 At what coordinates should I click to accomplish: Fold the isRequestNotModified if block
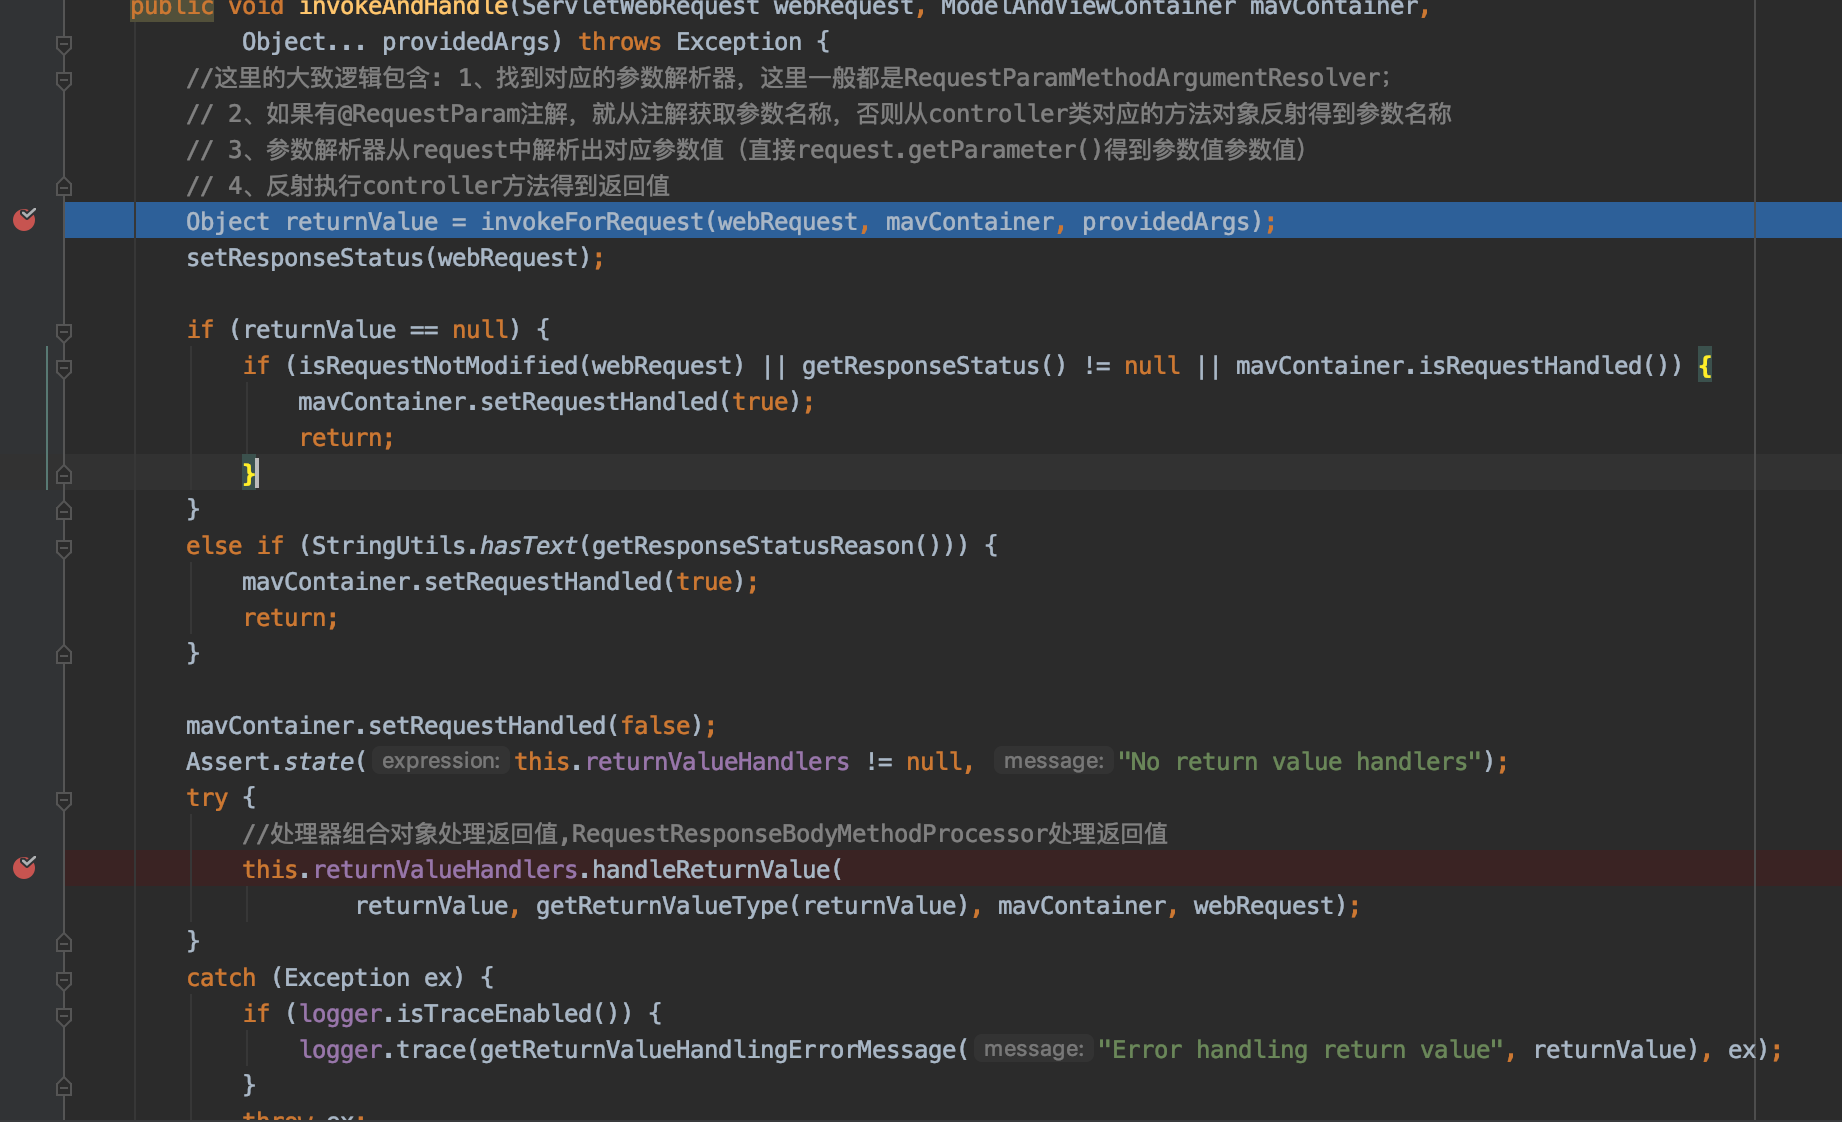tap(64, 368)
